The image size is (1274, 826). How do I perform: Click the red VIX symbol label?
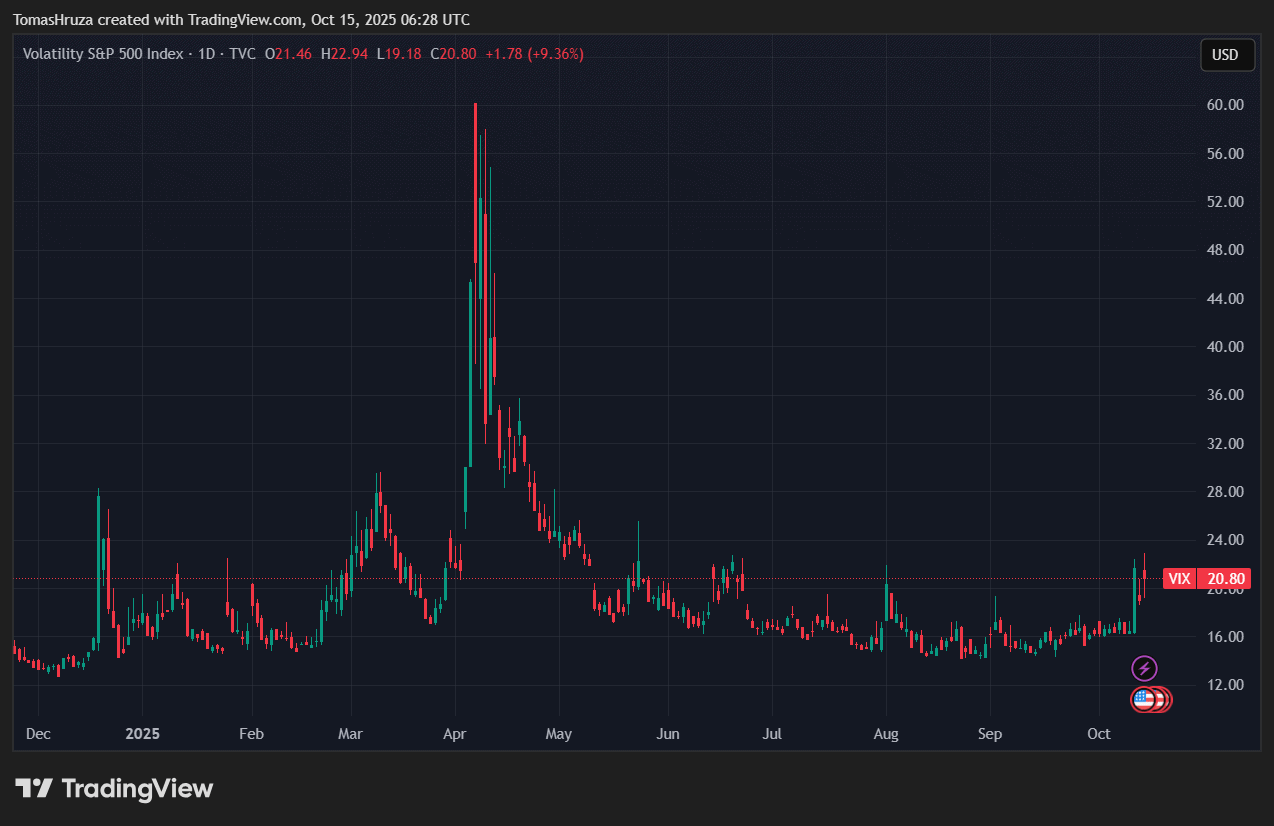[x=1179, y=578]
